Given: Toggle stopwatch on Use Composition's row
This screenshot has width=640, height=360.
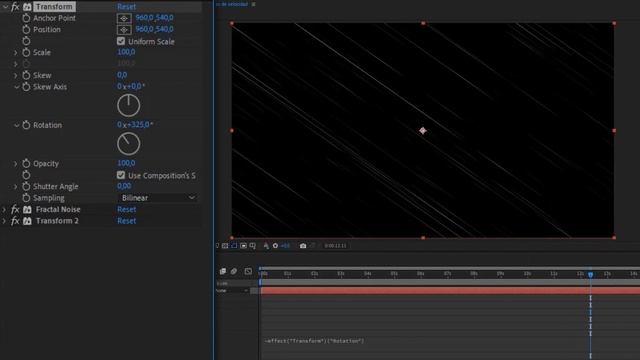Looking at the screenshot, I should (x=26, y=175).
